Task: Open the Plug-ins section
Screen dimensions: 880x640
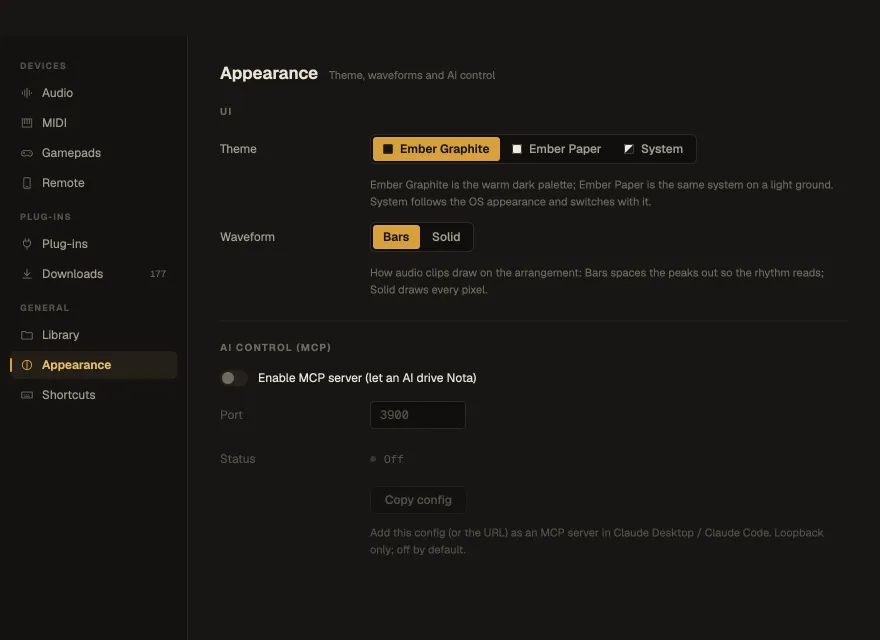Action: coord(93,244)
